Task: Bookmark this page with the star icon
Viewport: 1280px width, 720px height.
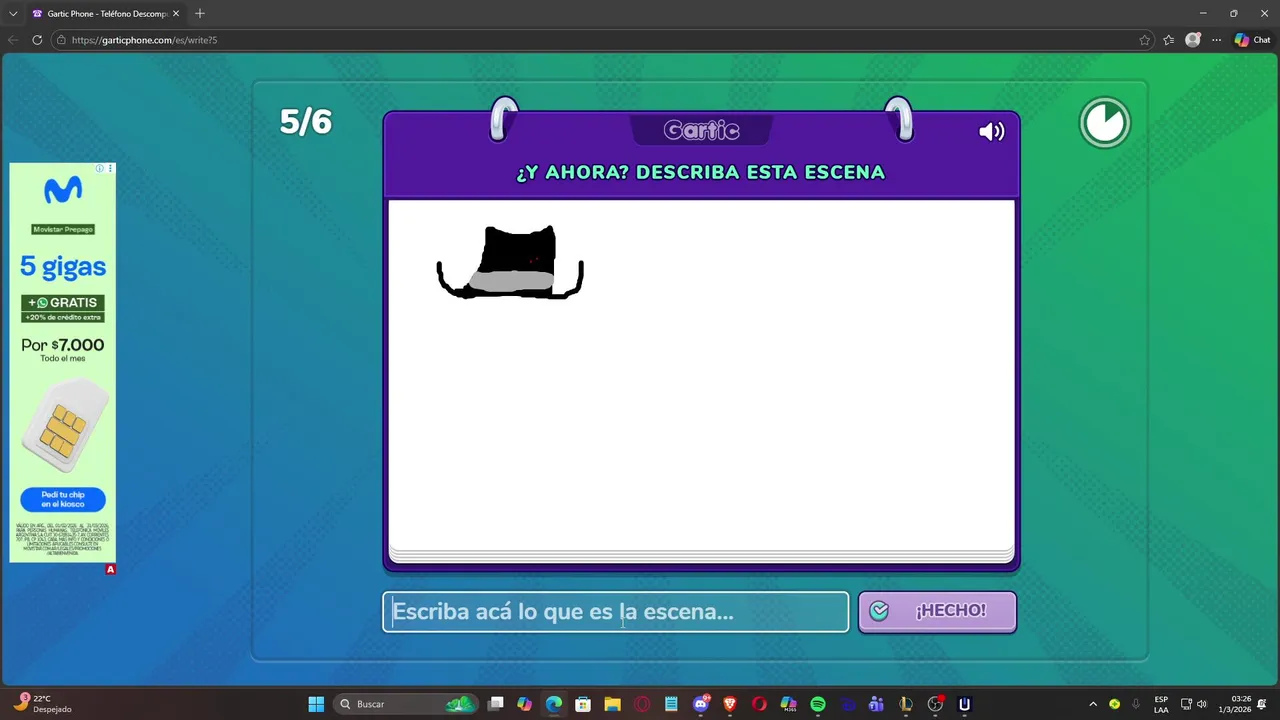Action: pyautogui.click(x=1144, y=40)
